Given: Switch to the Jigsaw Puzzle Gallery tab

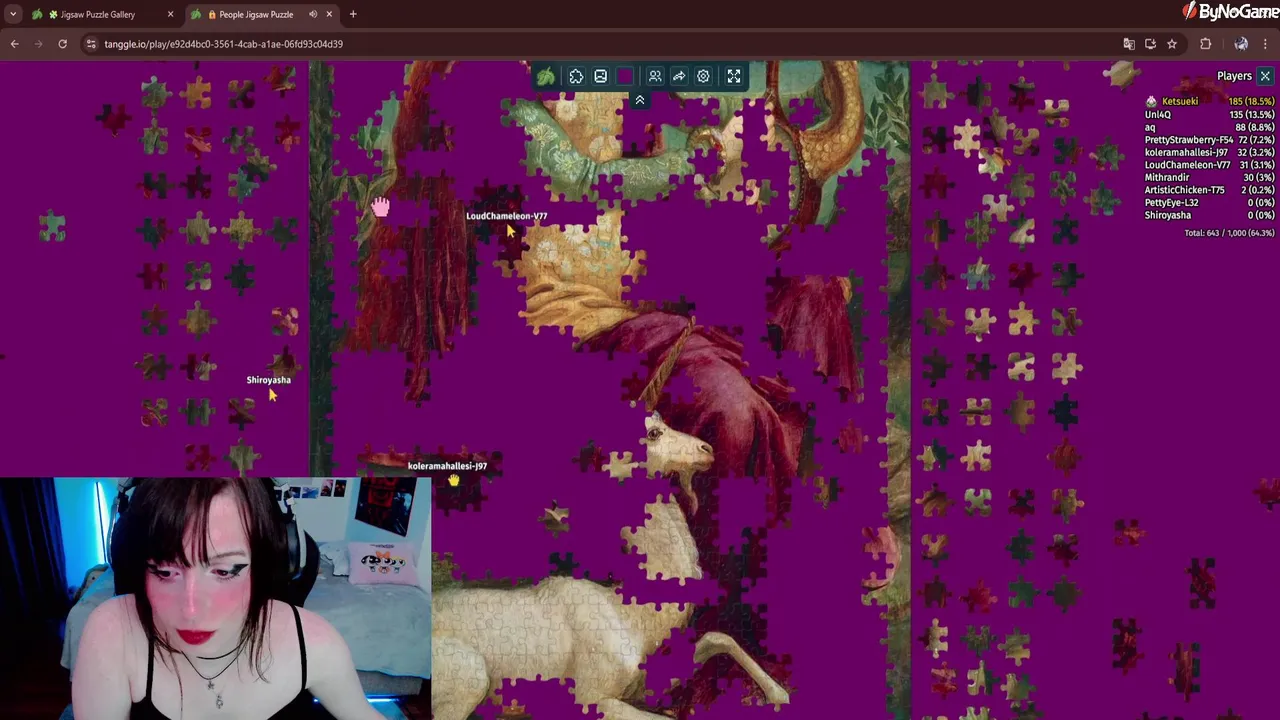Looking at the screenshot, I should 98,14.
